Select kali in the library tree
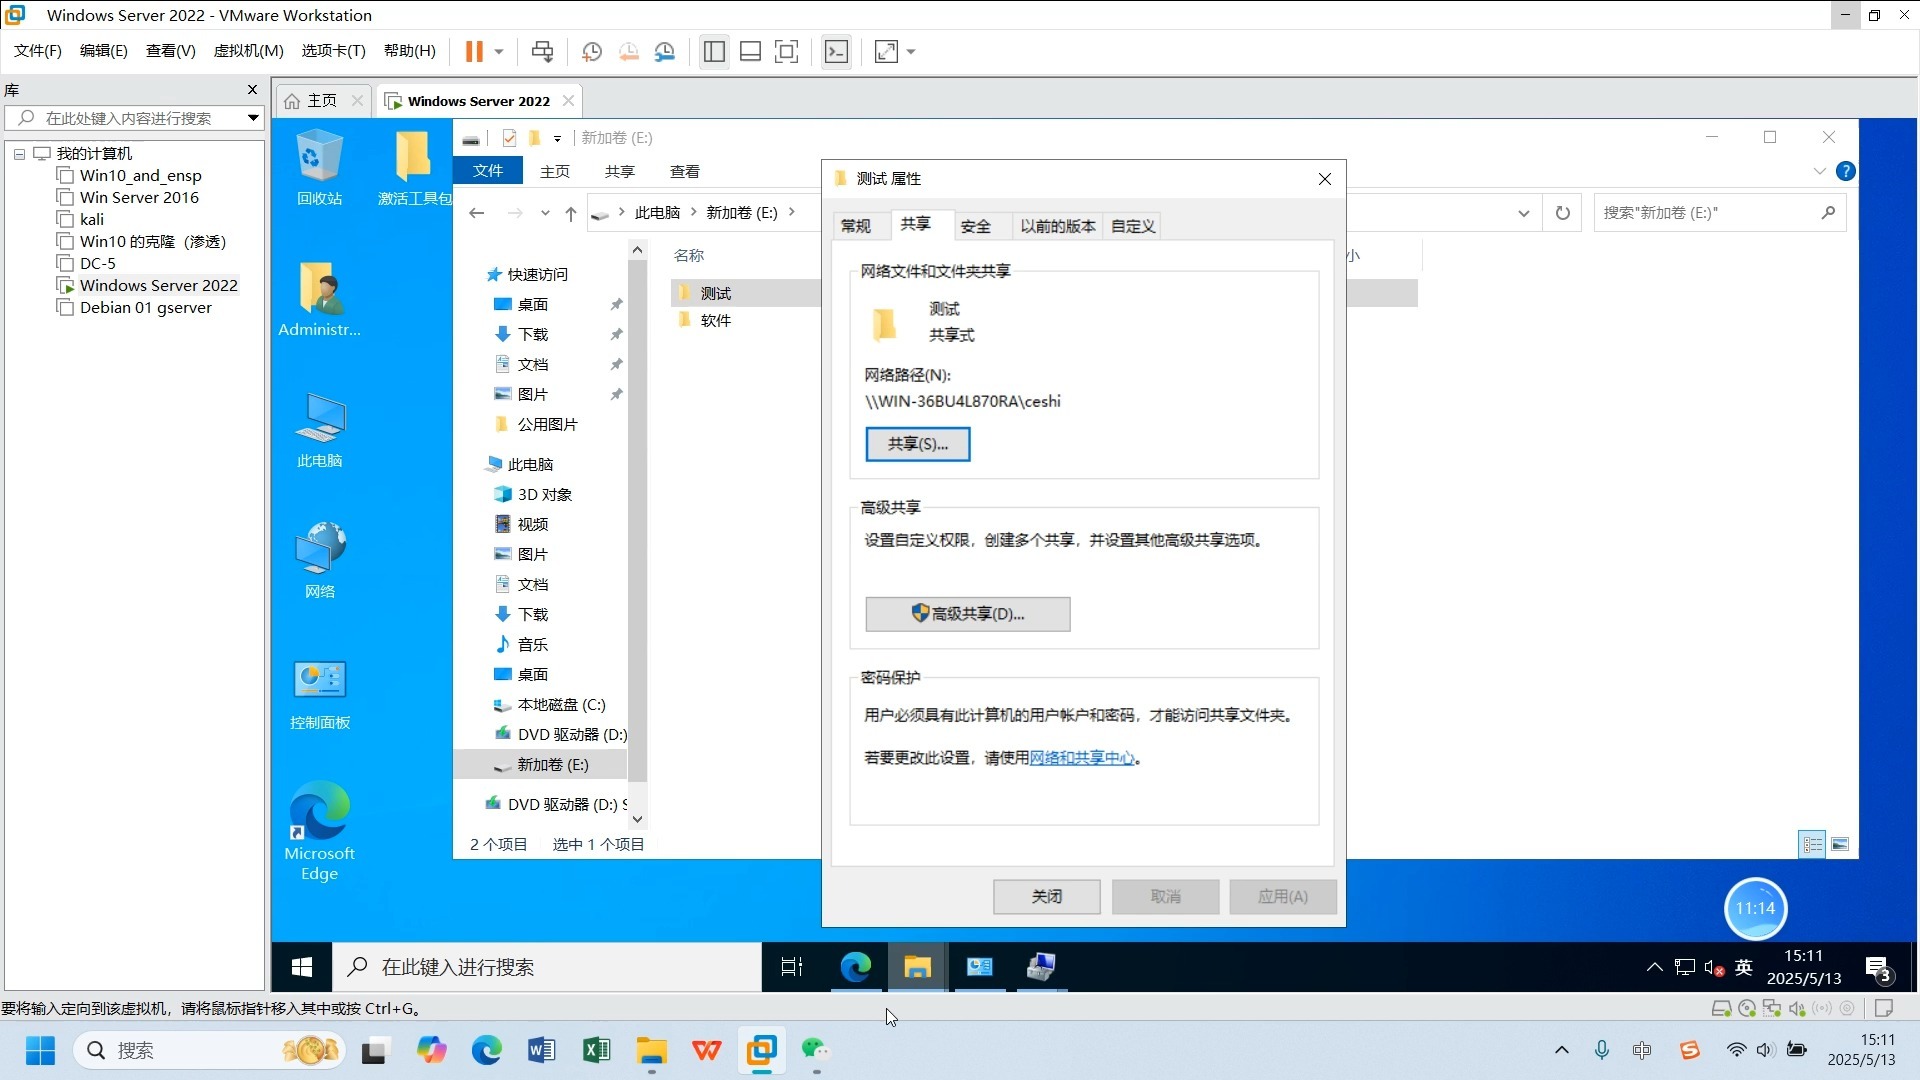Screen dimensions: 1920x1080 [92, 220]
